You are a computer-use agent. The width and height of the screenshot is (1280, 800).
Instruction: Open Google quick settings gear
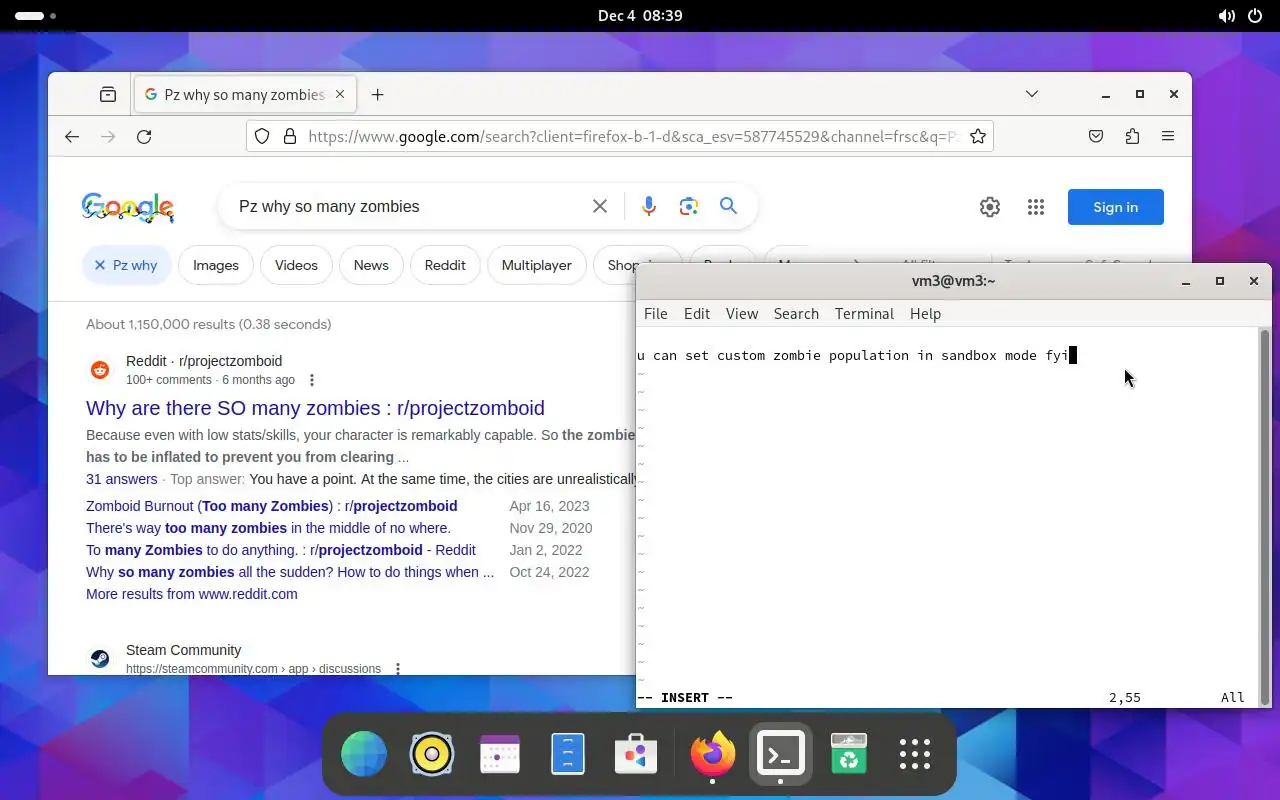pyautogui.click(x=990, y=207)
